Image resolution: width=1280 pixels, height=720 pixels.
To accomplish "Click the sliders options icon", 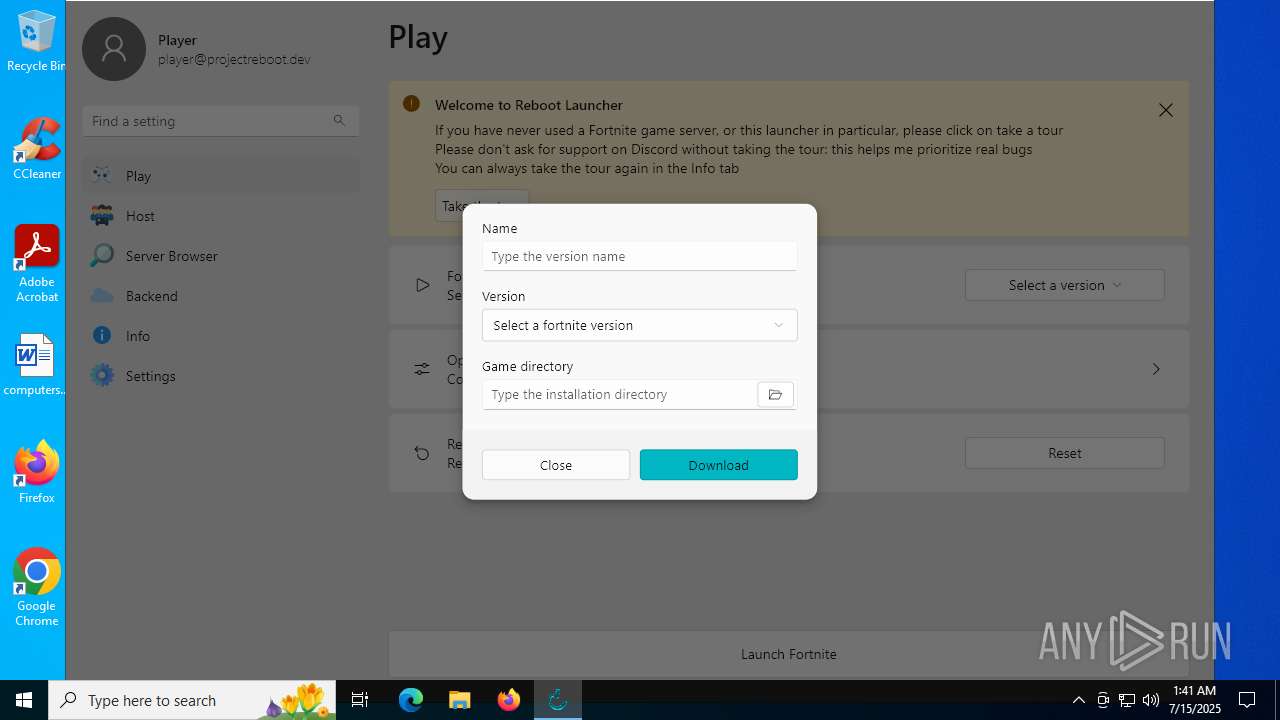I will pos(422,369).
